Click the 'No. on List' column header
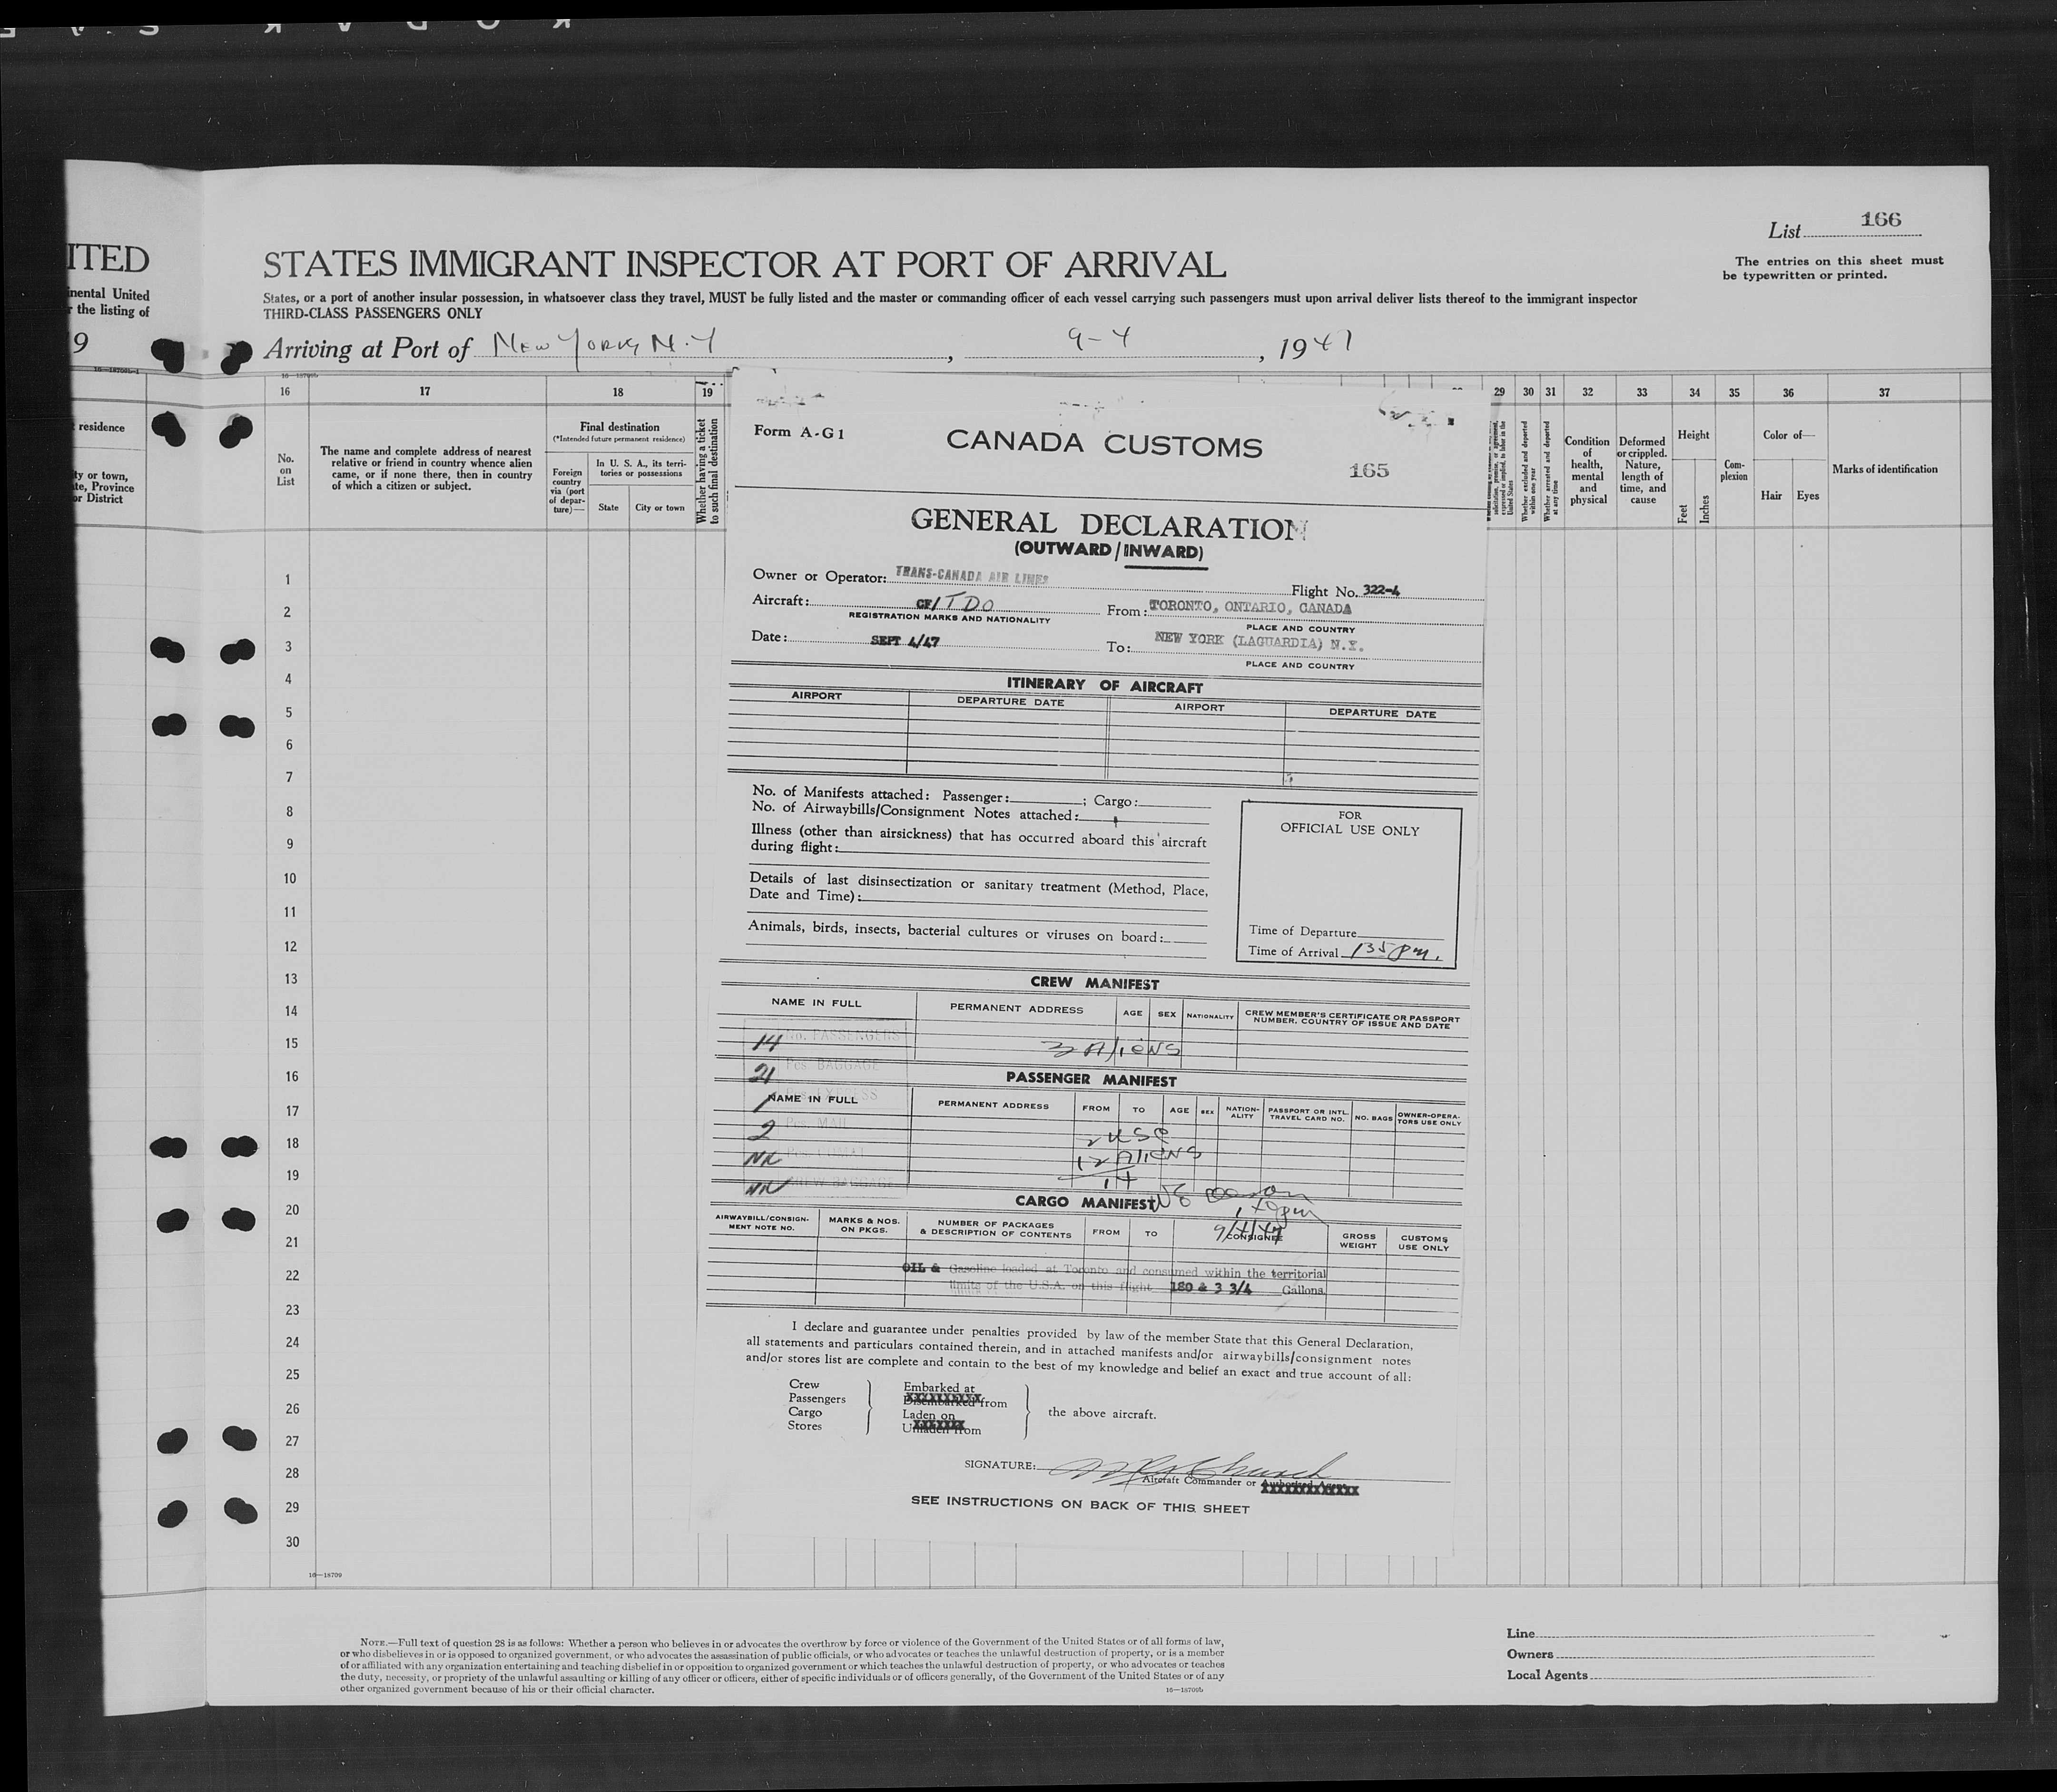This screenshot has width=2057, height=1792. click(286, 470)
